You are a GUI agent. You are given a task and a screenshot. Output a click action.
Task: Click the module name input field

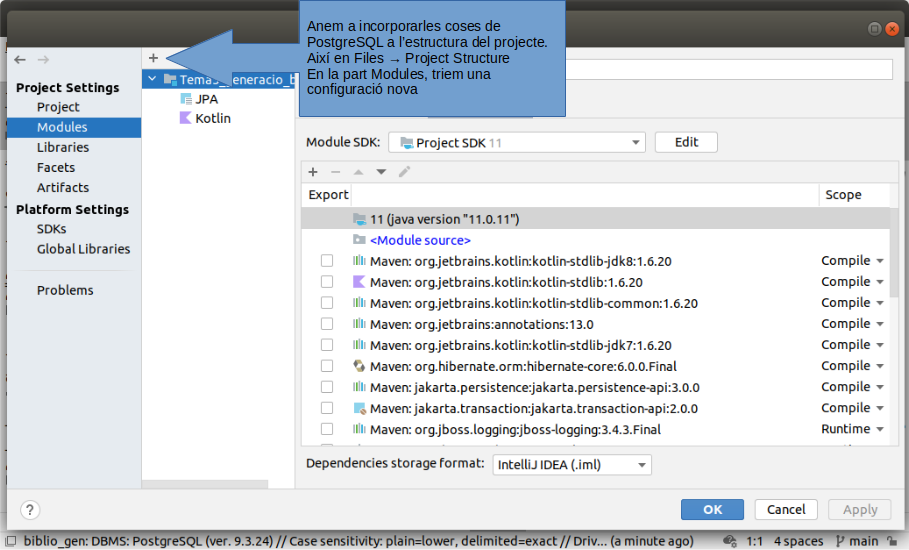pos(729,70)
